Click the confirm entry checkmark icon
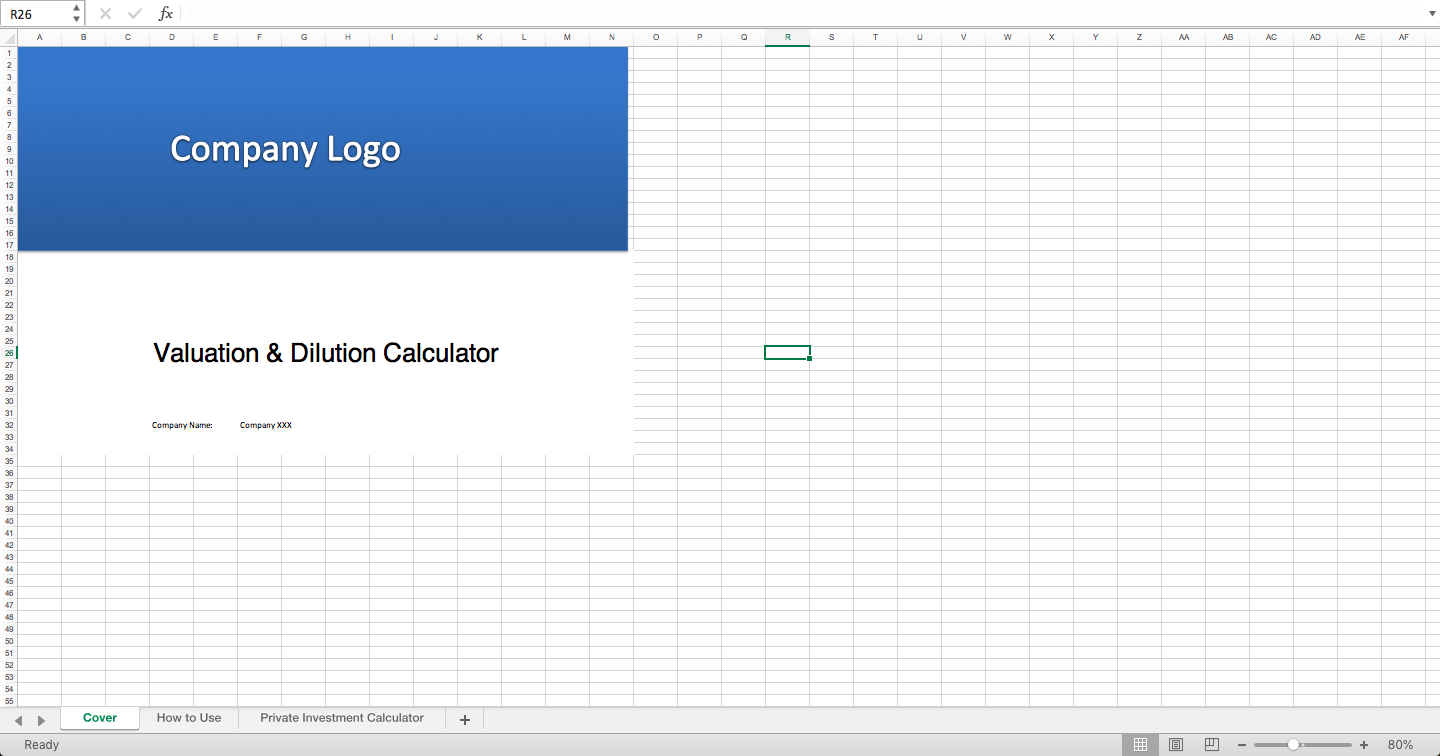 point(135,14)
